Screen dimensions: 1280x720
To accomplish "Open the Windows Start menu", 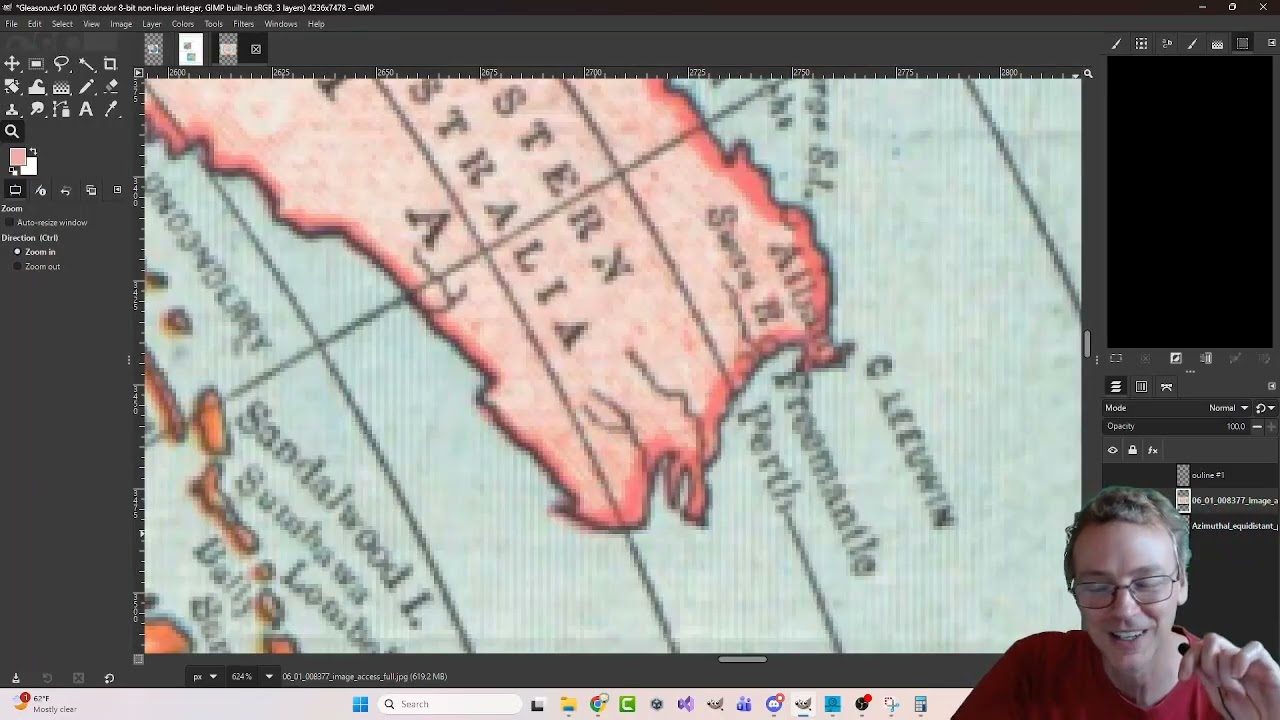I will (x=361, y=704).
